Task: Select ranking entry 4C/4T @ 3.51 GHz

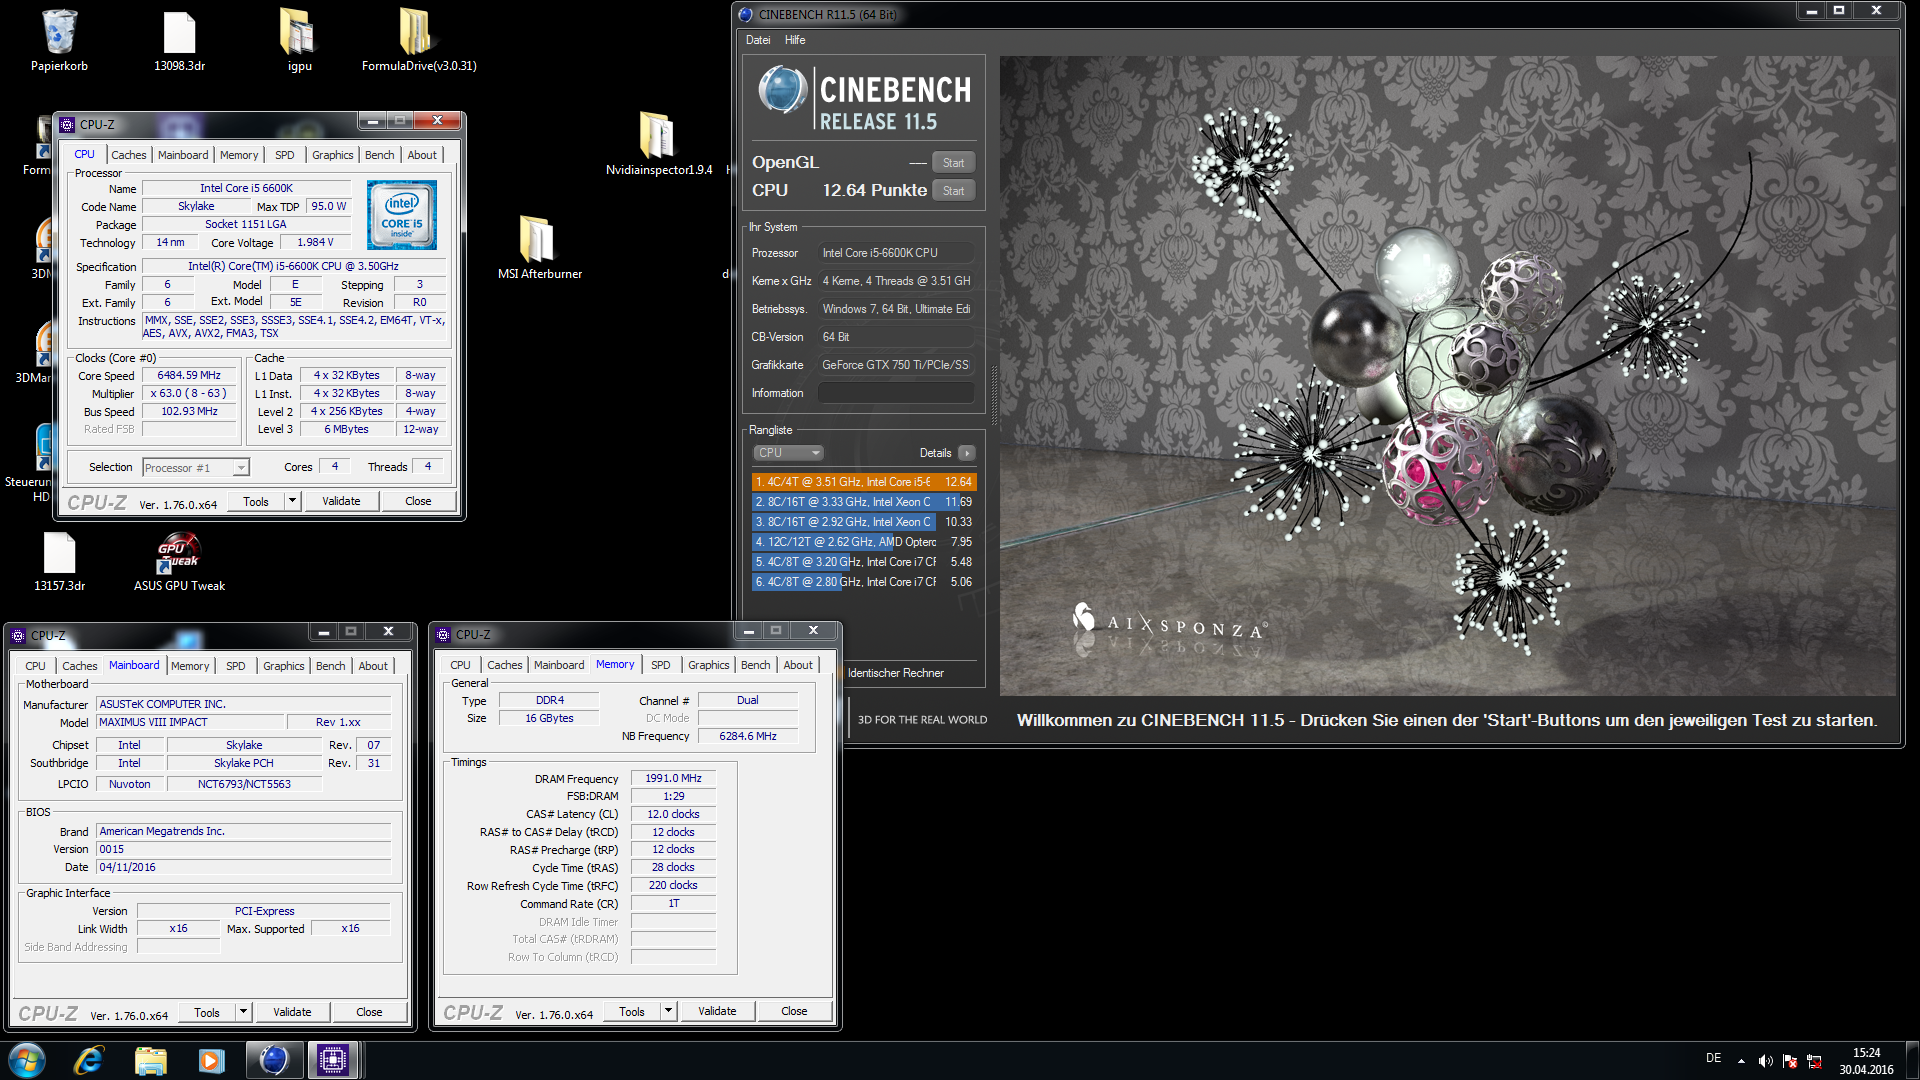Action: tap(864, 482)
